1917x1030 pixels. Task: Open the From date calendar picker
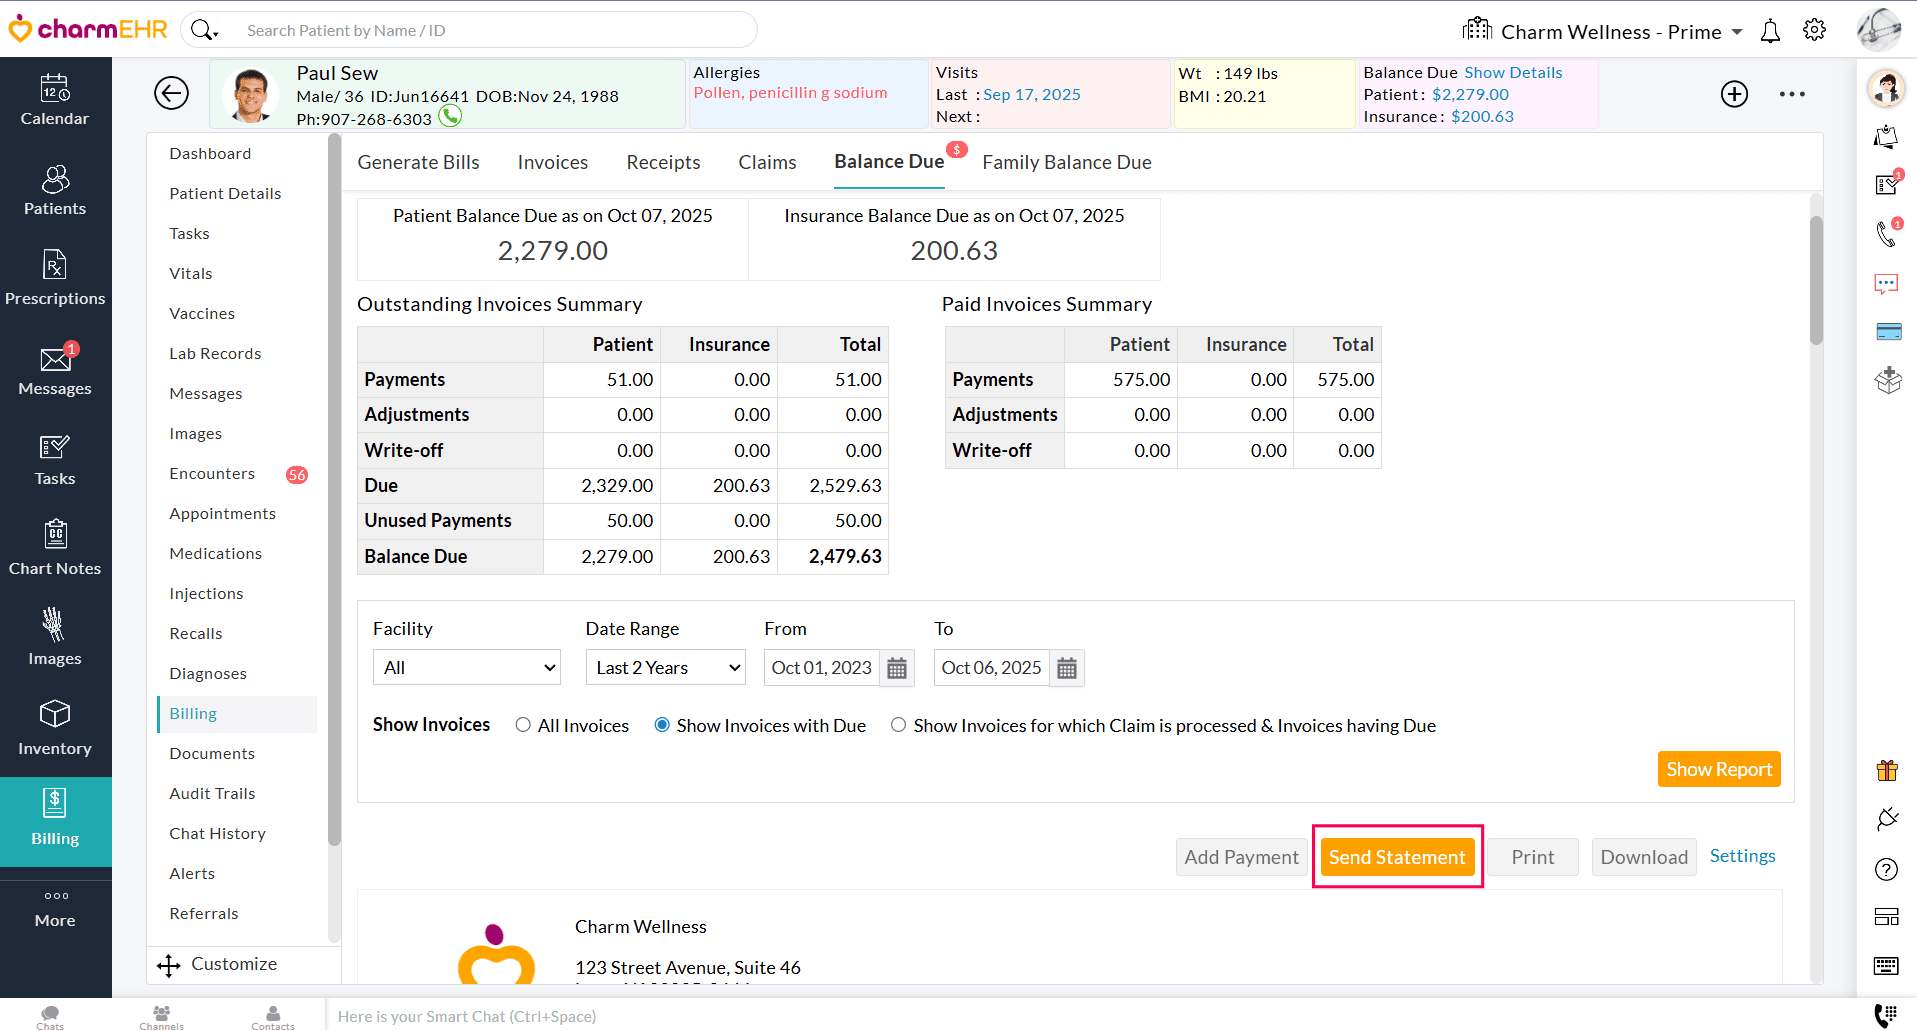click(897, 668)
